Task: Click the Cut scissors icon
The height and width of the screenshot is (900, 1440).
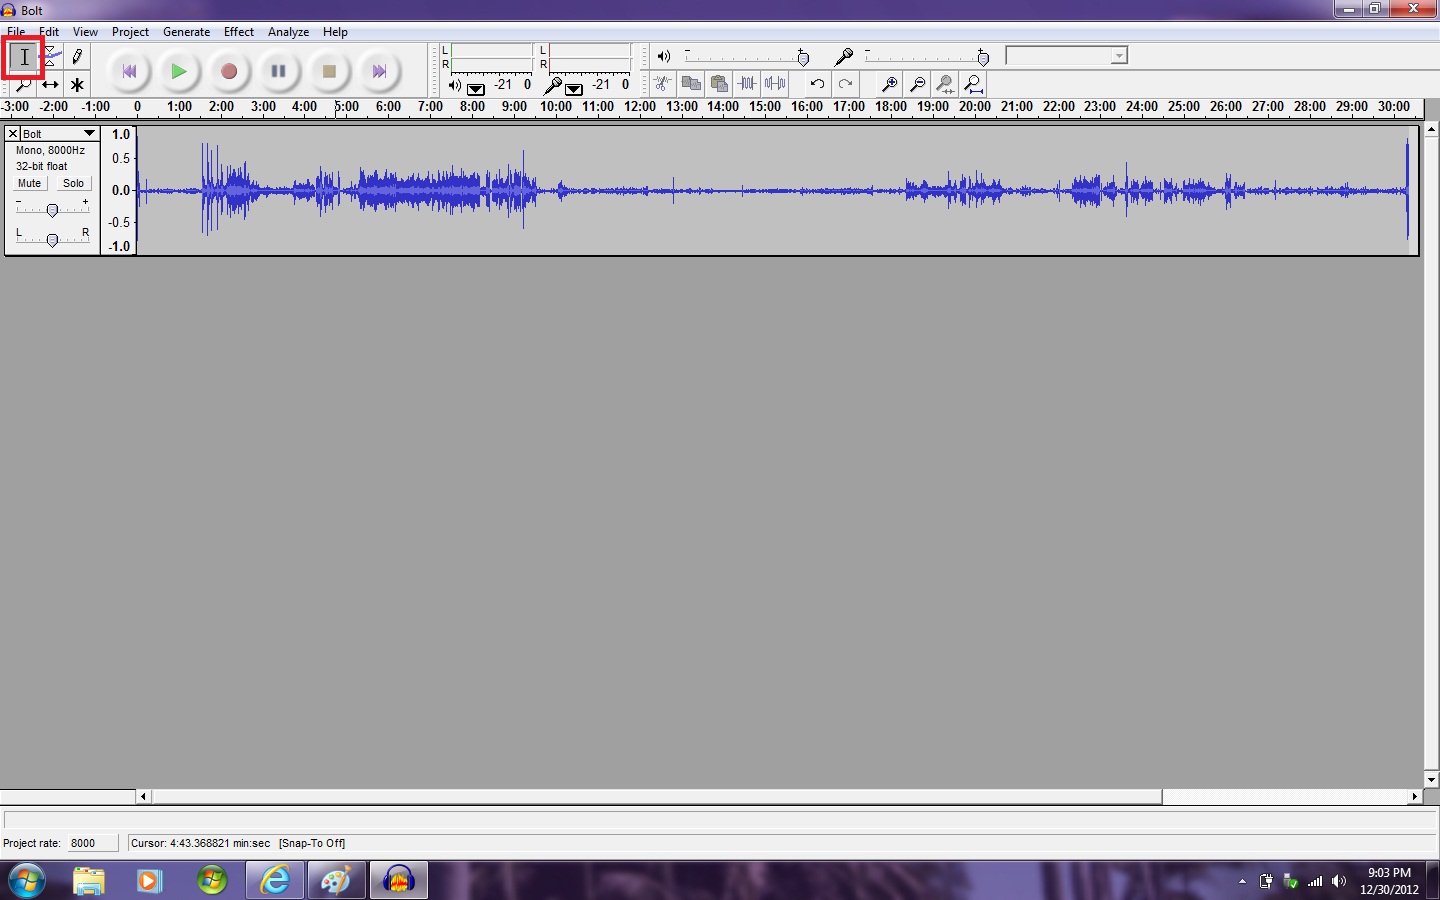Action: pyautogui.click(x=662, y=84)
